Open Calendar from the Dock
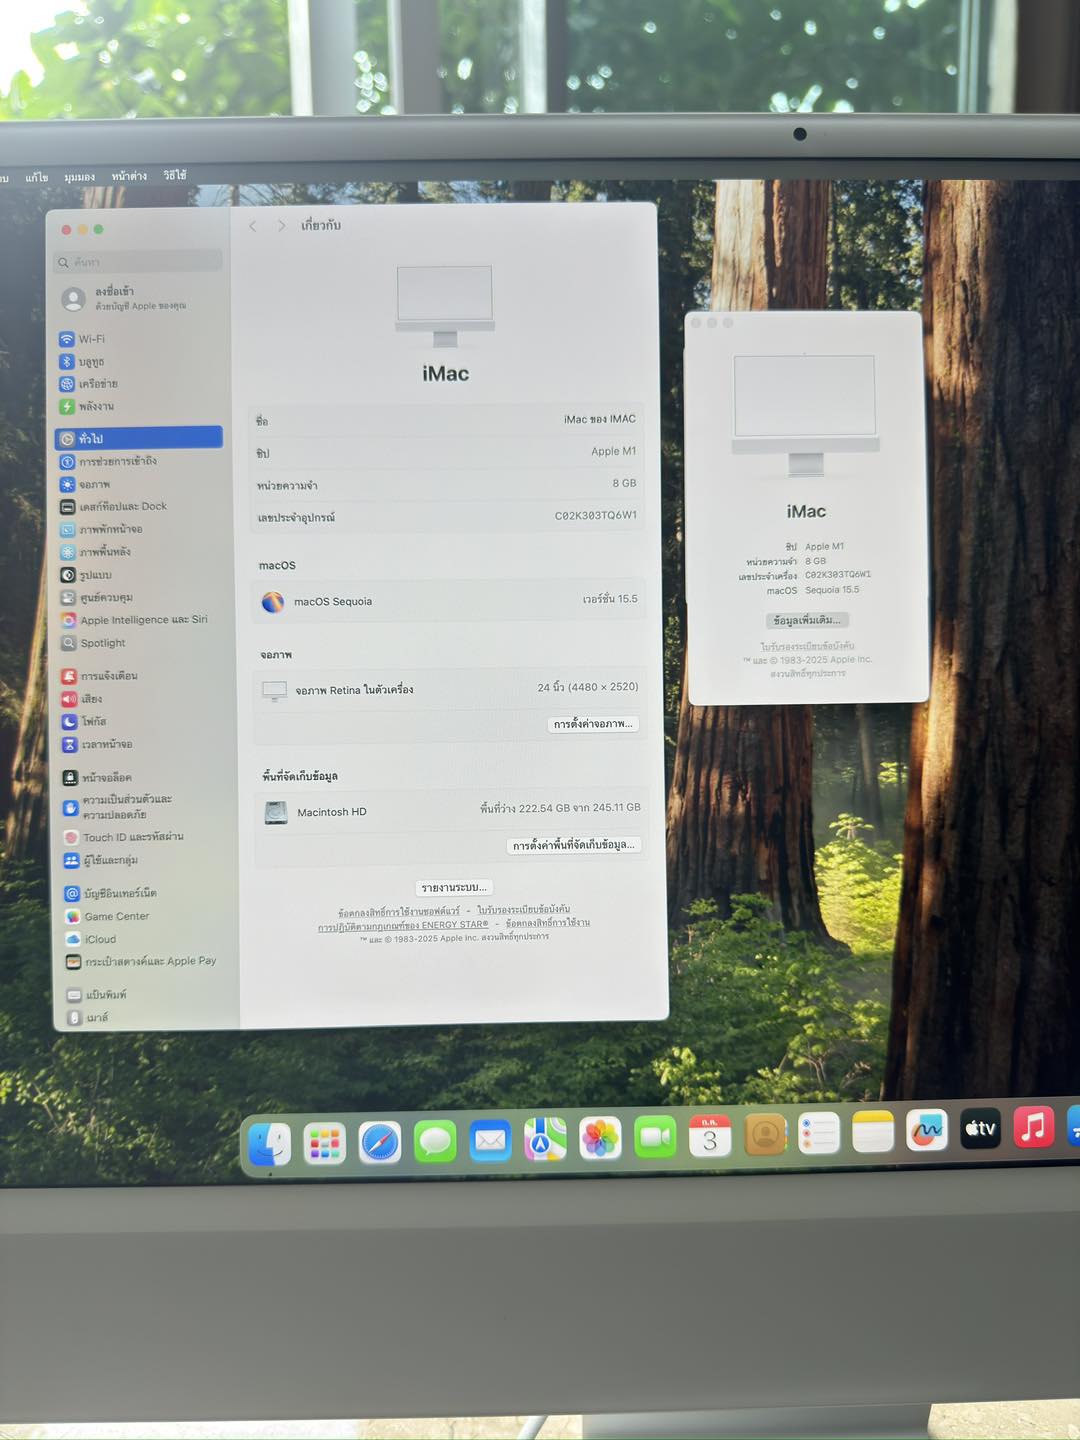 710,1136
